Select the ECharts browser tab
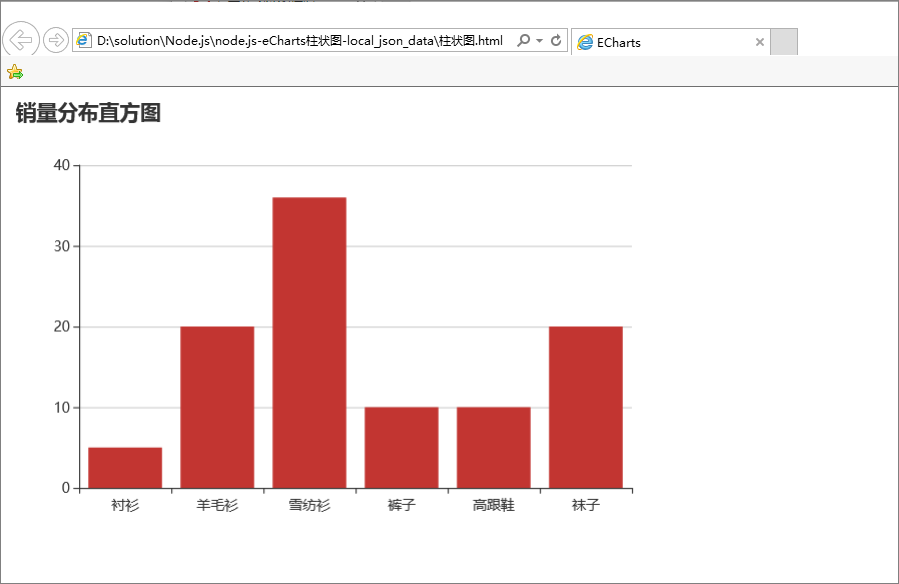899x584 pixels. [671, 42]
